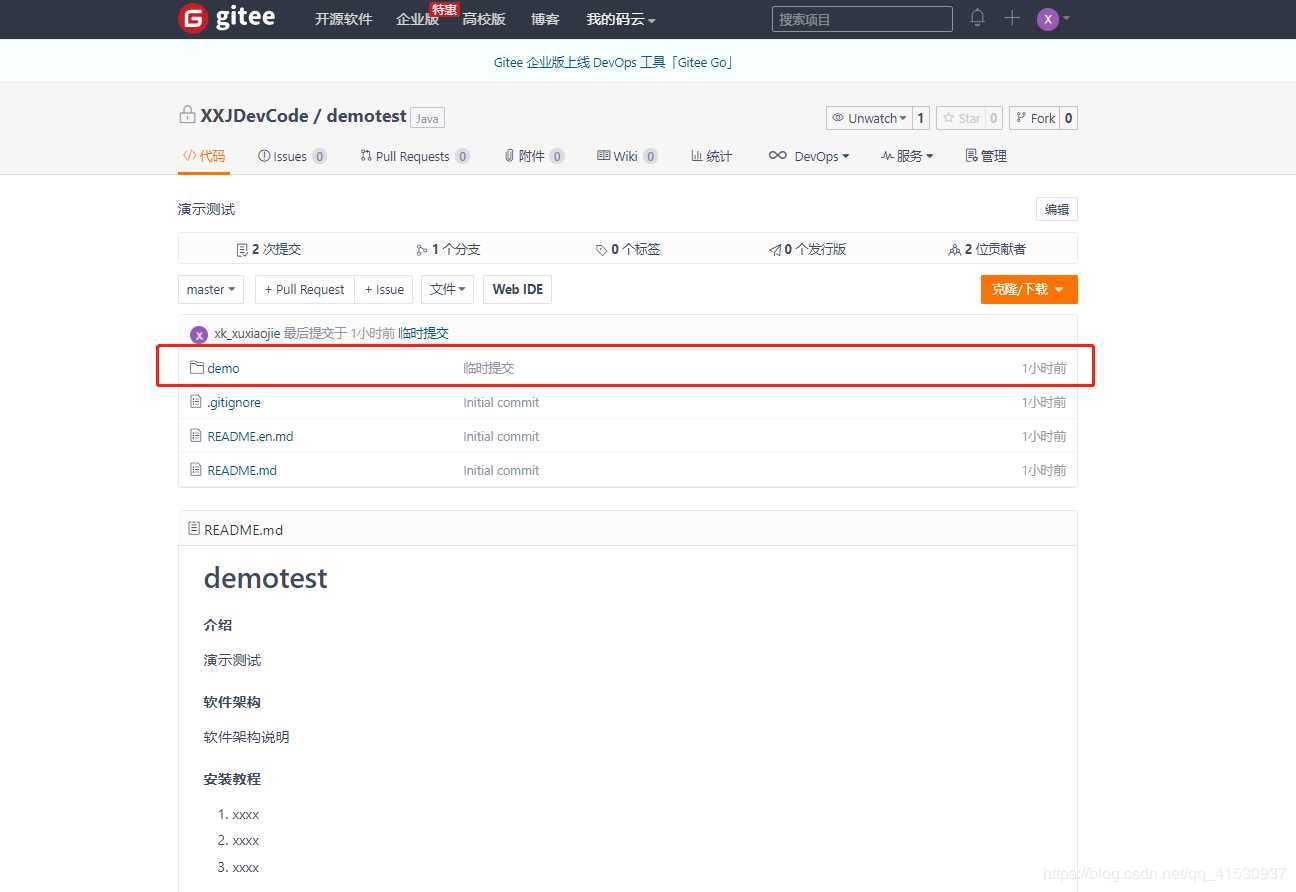Click the README.en.md file icon

(196, 436)
